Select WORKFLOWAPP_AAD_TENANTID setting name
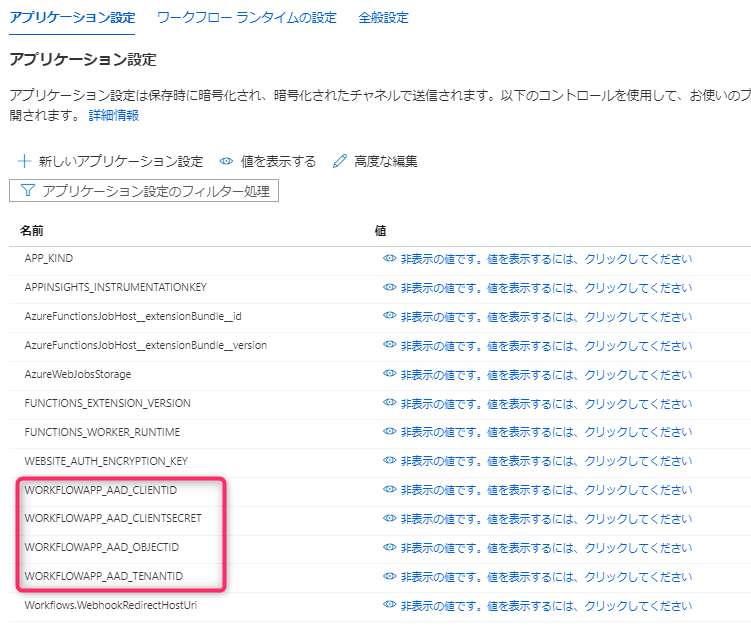751x633 pixels. point(103,576)
